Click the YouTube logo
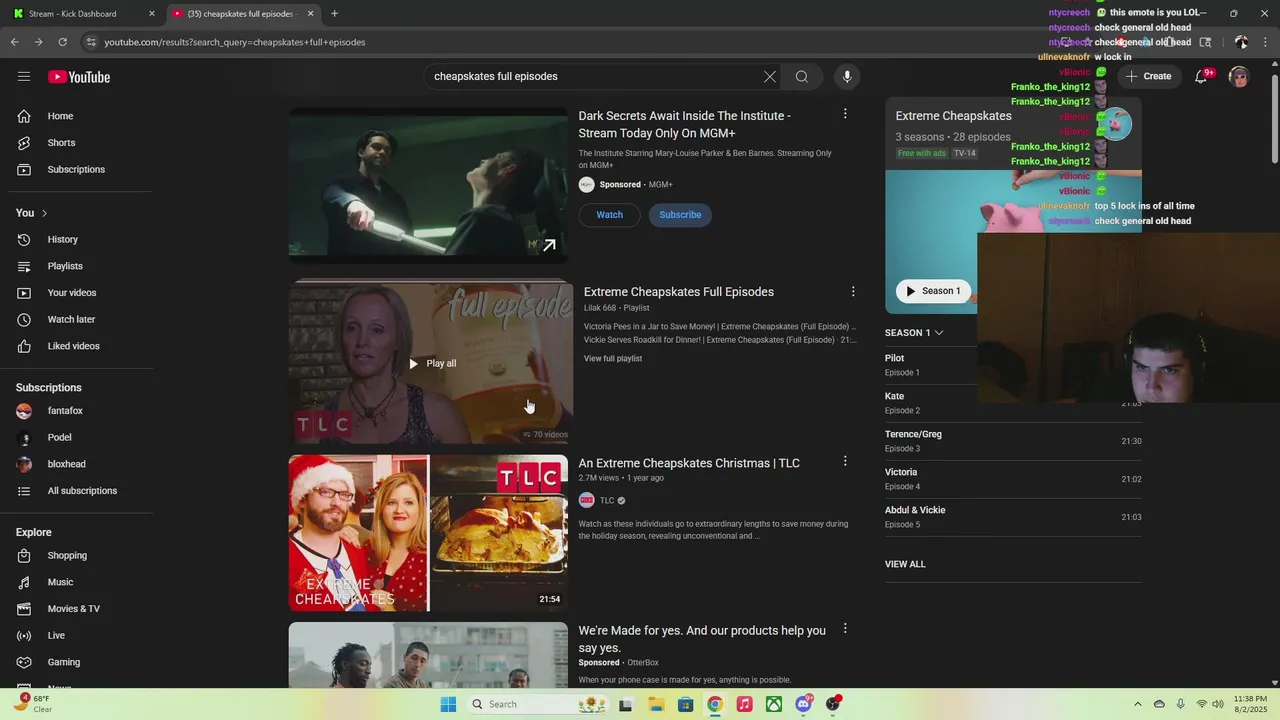Viewport: 1280px width, 720px height. [x=79, y=77]
